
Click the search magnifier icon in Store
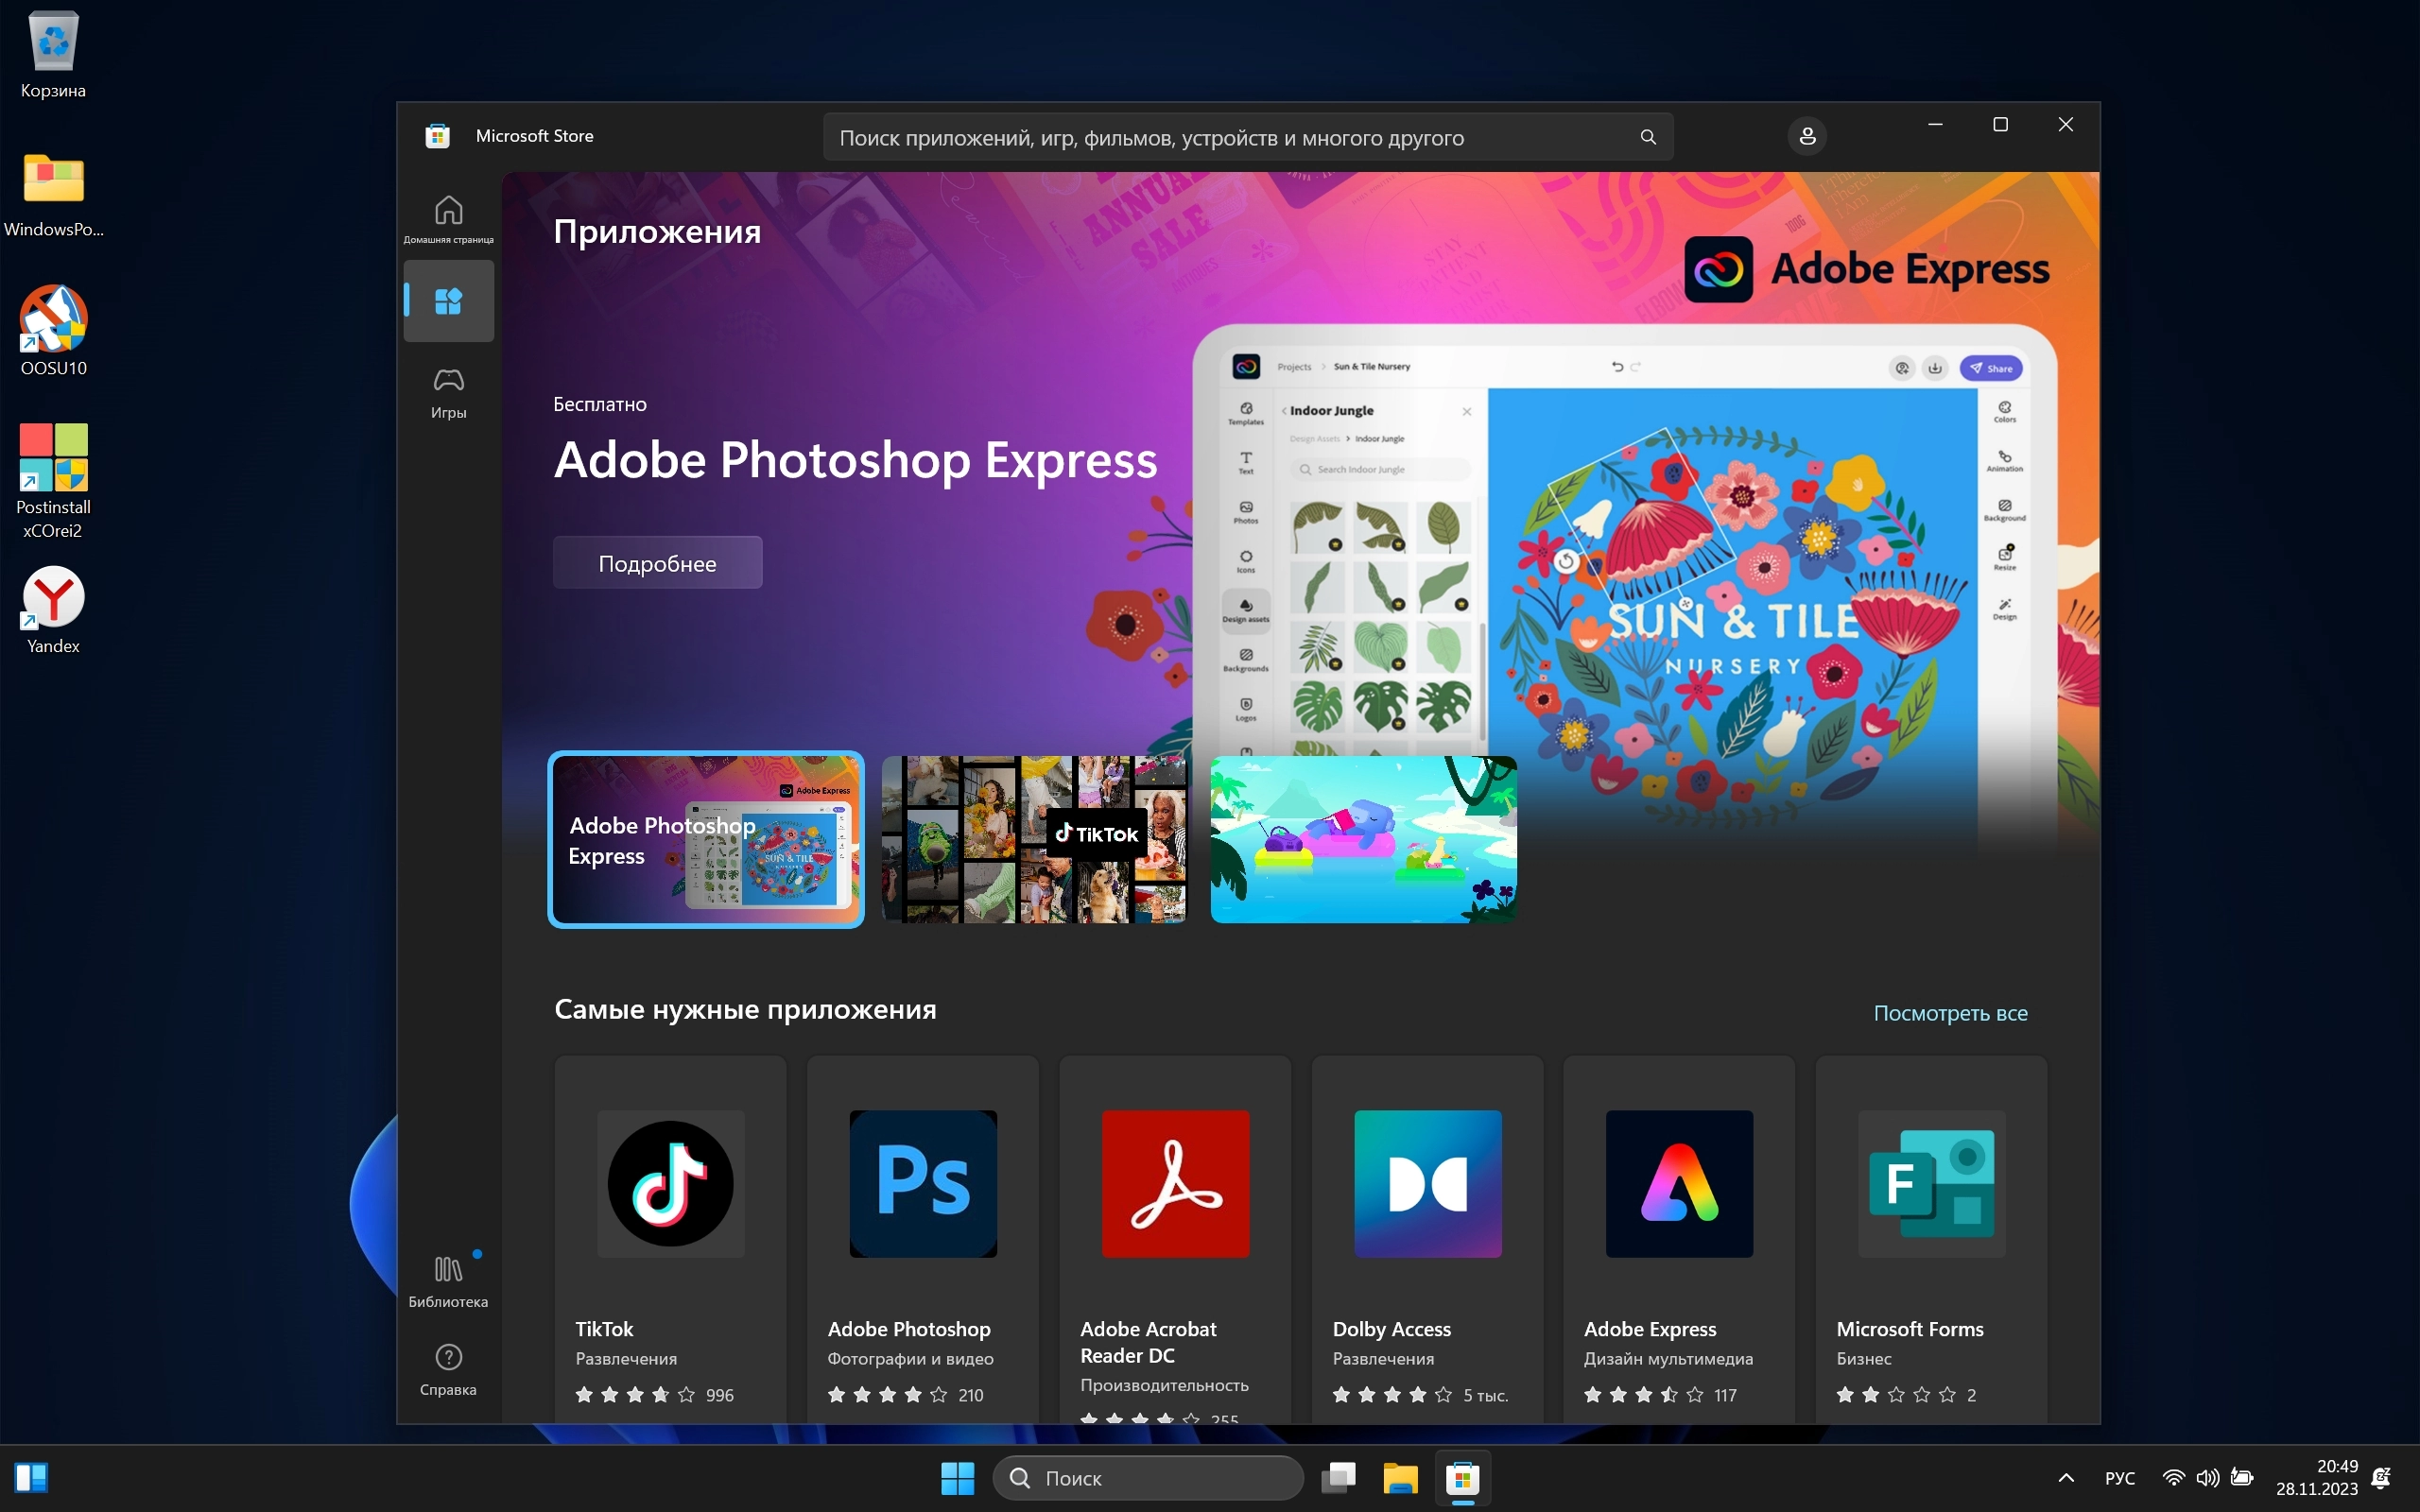(1647, 137)
